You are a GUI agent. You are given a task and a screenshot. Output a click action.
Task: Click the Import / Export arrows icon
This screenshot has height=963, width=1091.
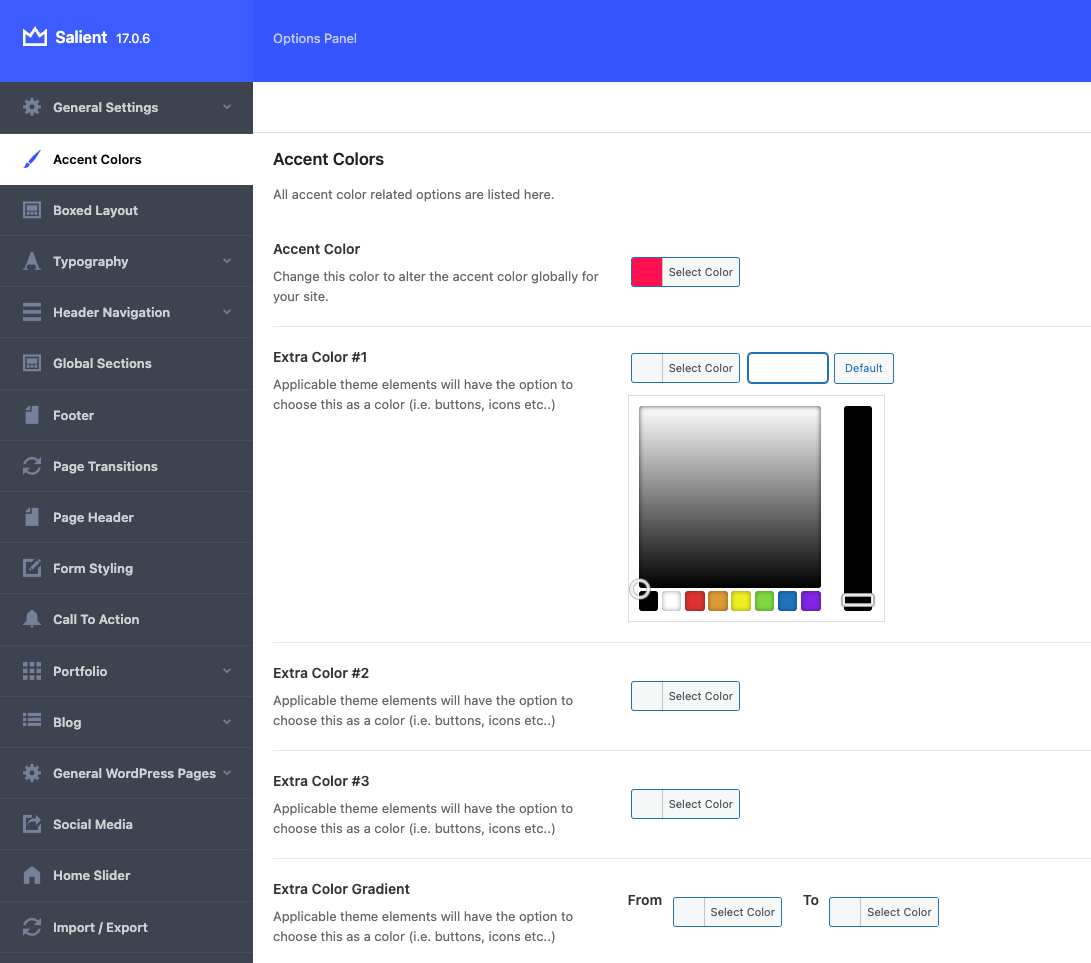pyautogui.click(x=30, y=927)
